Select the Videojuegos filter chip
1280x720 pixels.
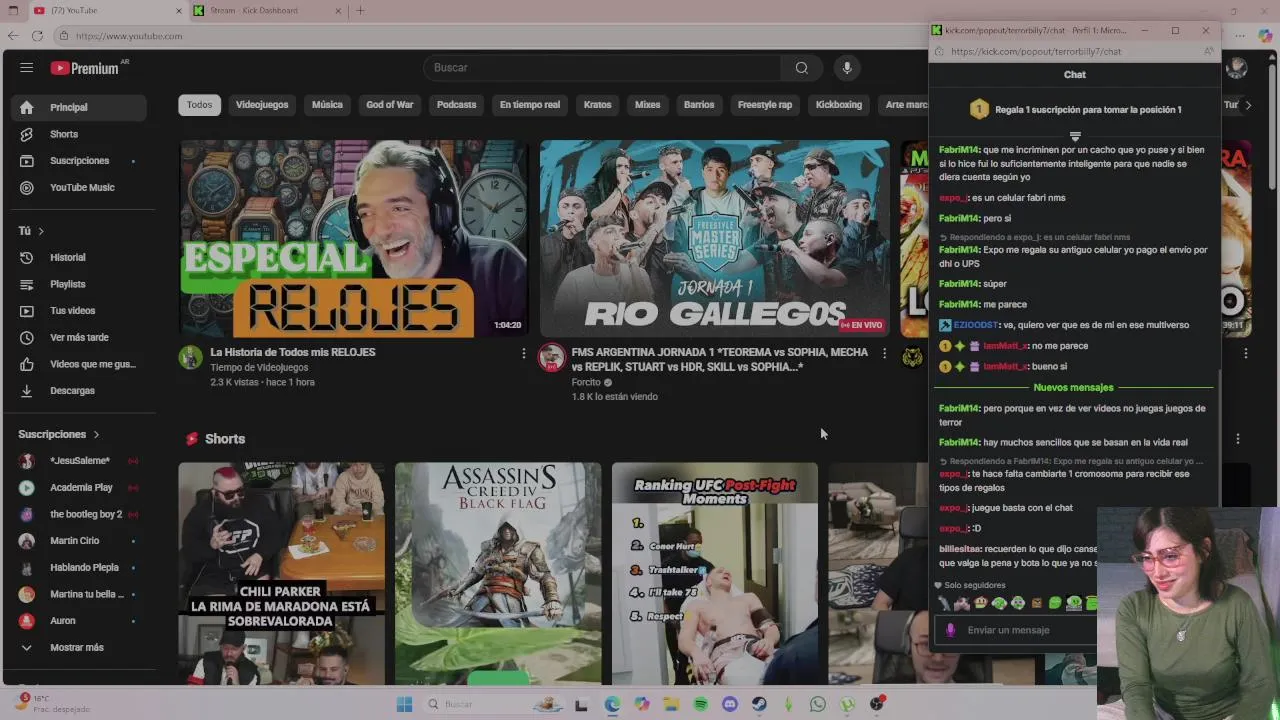[x=262, y=105]
